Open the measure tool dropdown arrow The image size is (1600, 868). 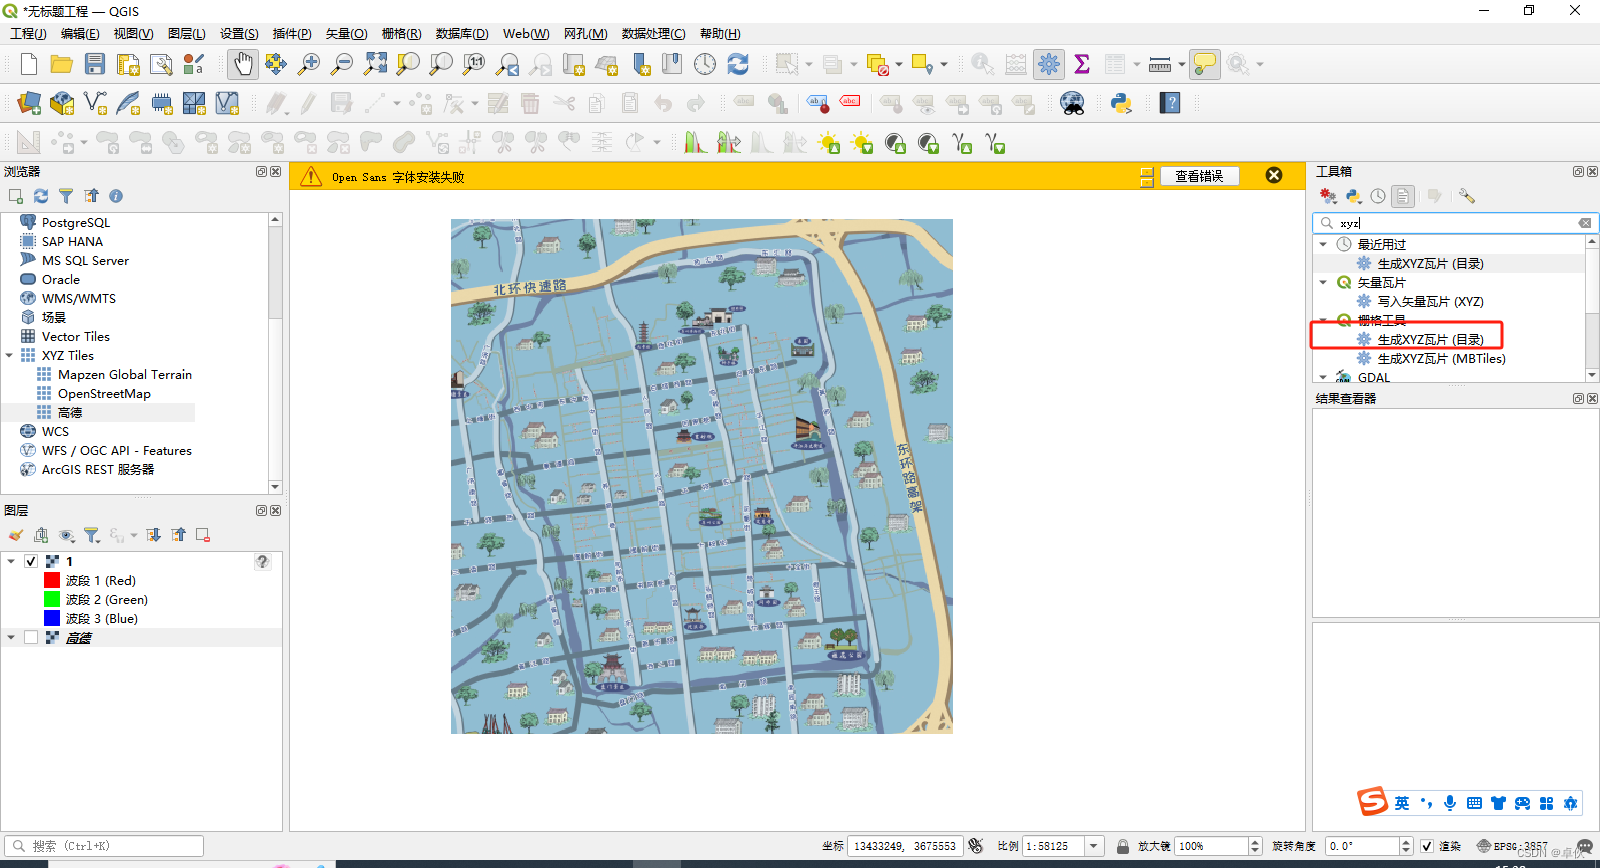(x=1182, y=65)
